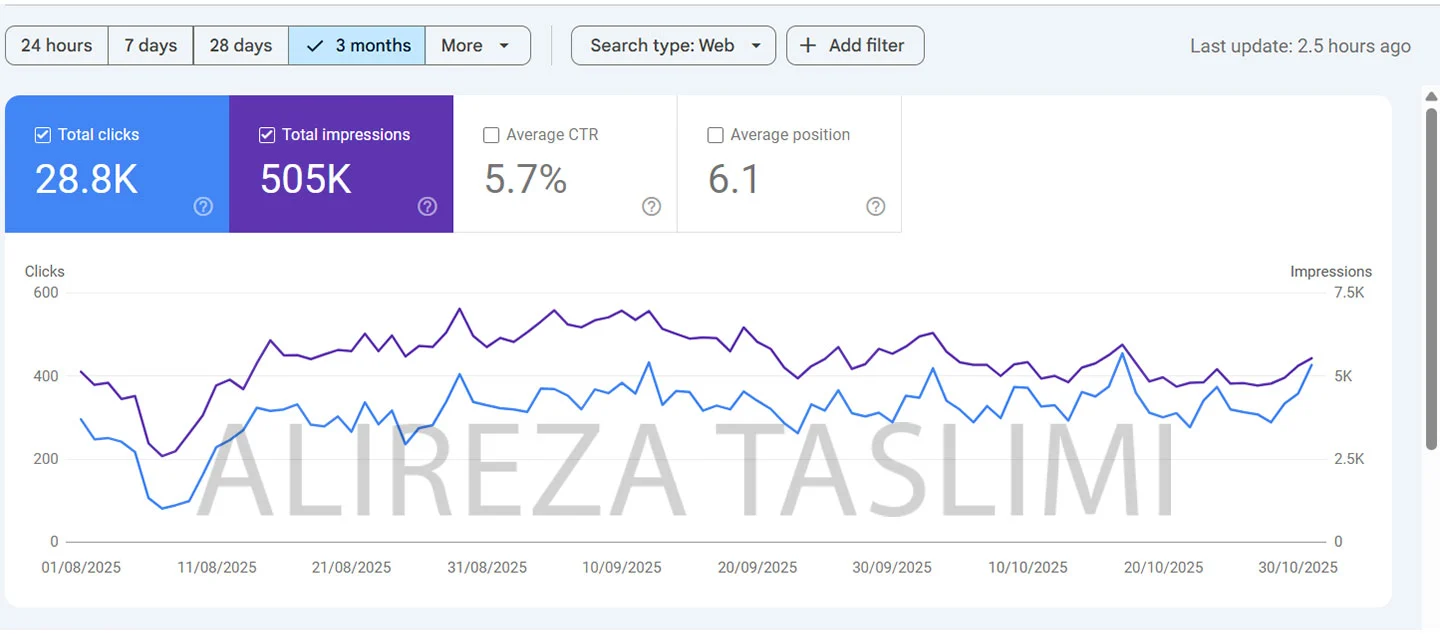
Task: Click help icon on Total clicks card
Action: tap(203, 207)
